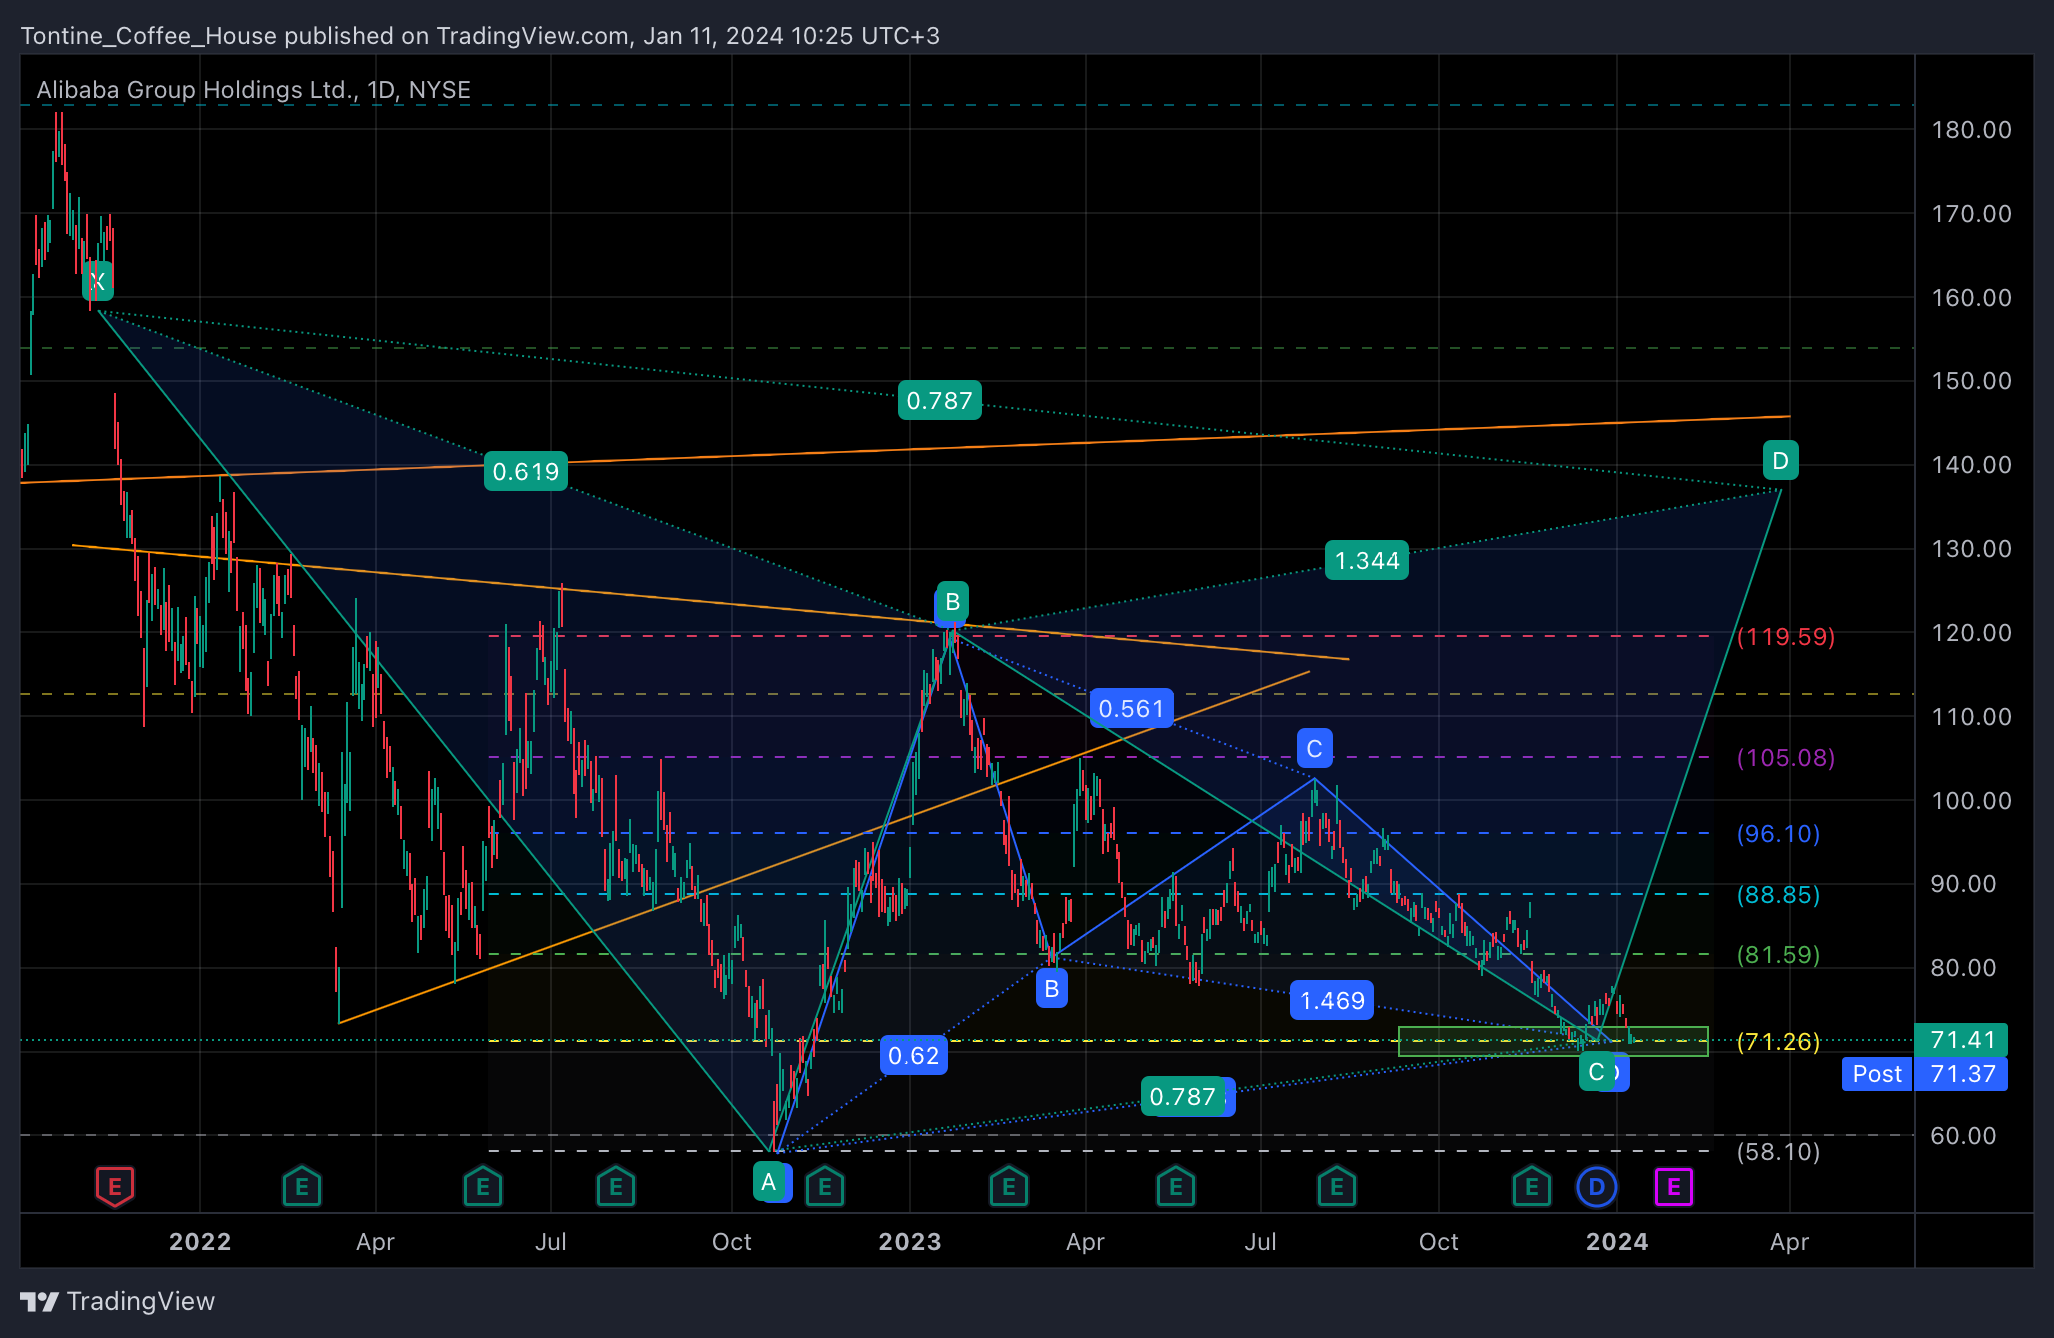This screenshot has height=1338, width=2054.
Task: Click the (88.85) cyan level label
Action: click(x=1778, y=894)
